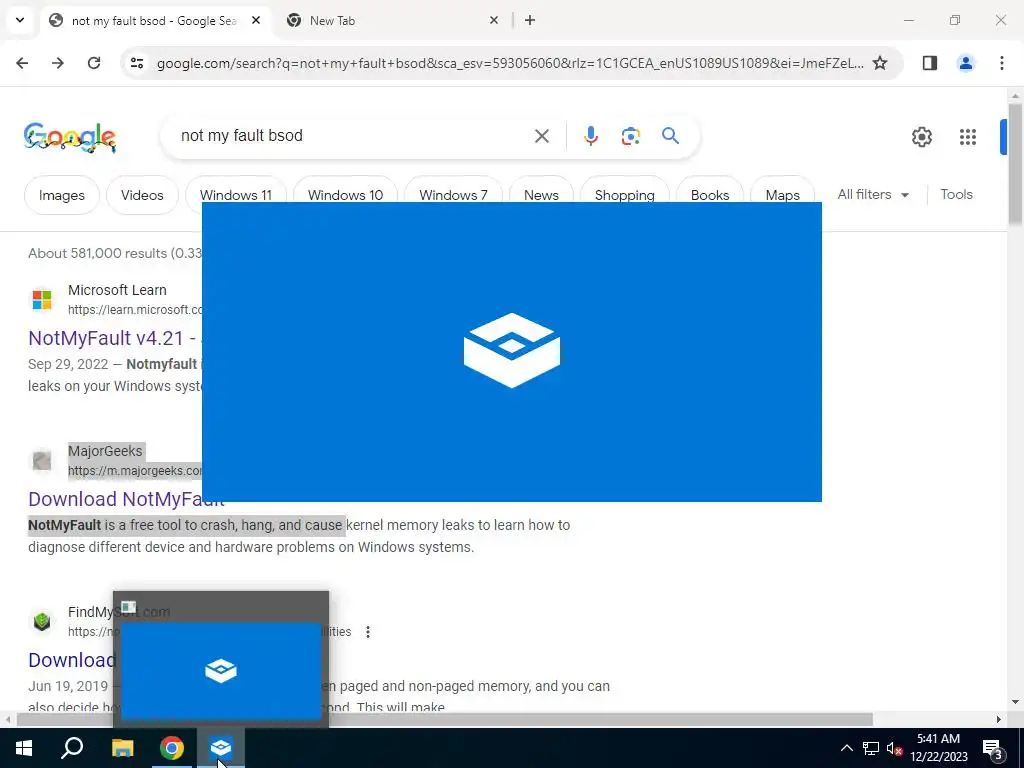Open Chrome three-dot menu

pos(1001,63)
